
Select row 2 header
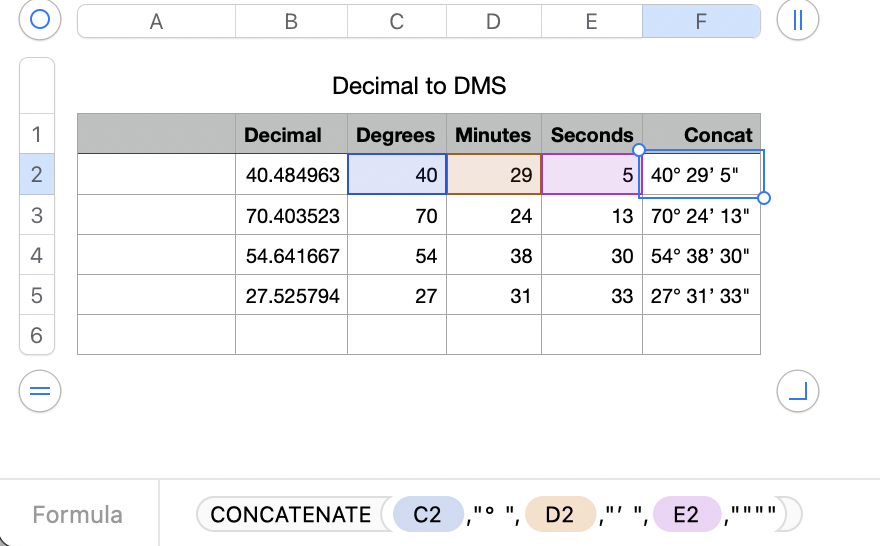37,175
